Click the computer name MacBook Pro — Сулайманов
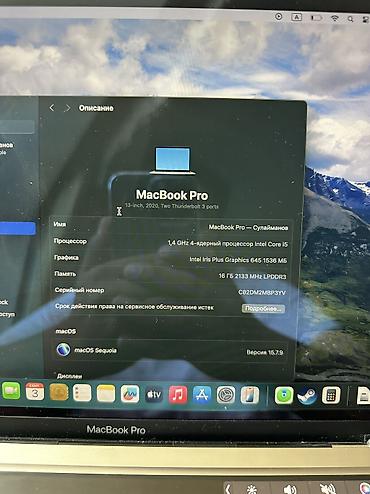 coord(248,227)
